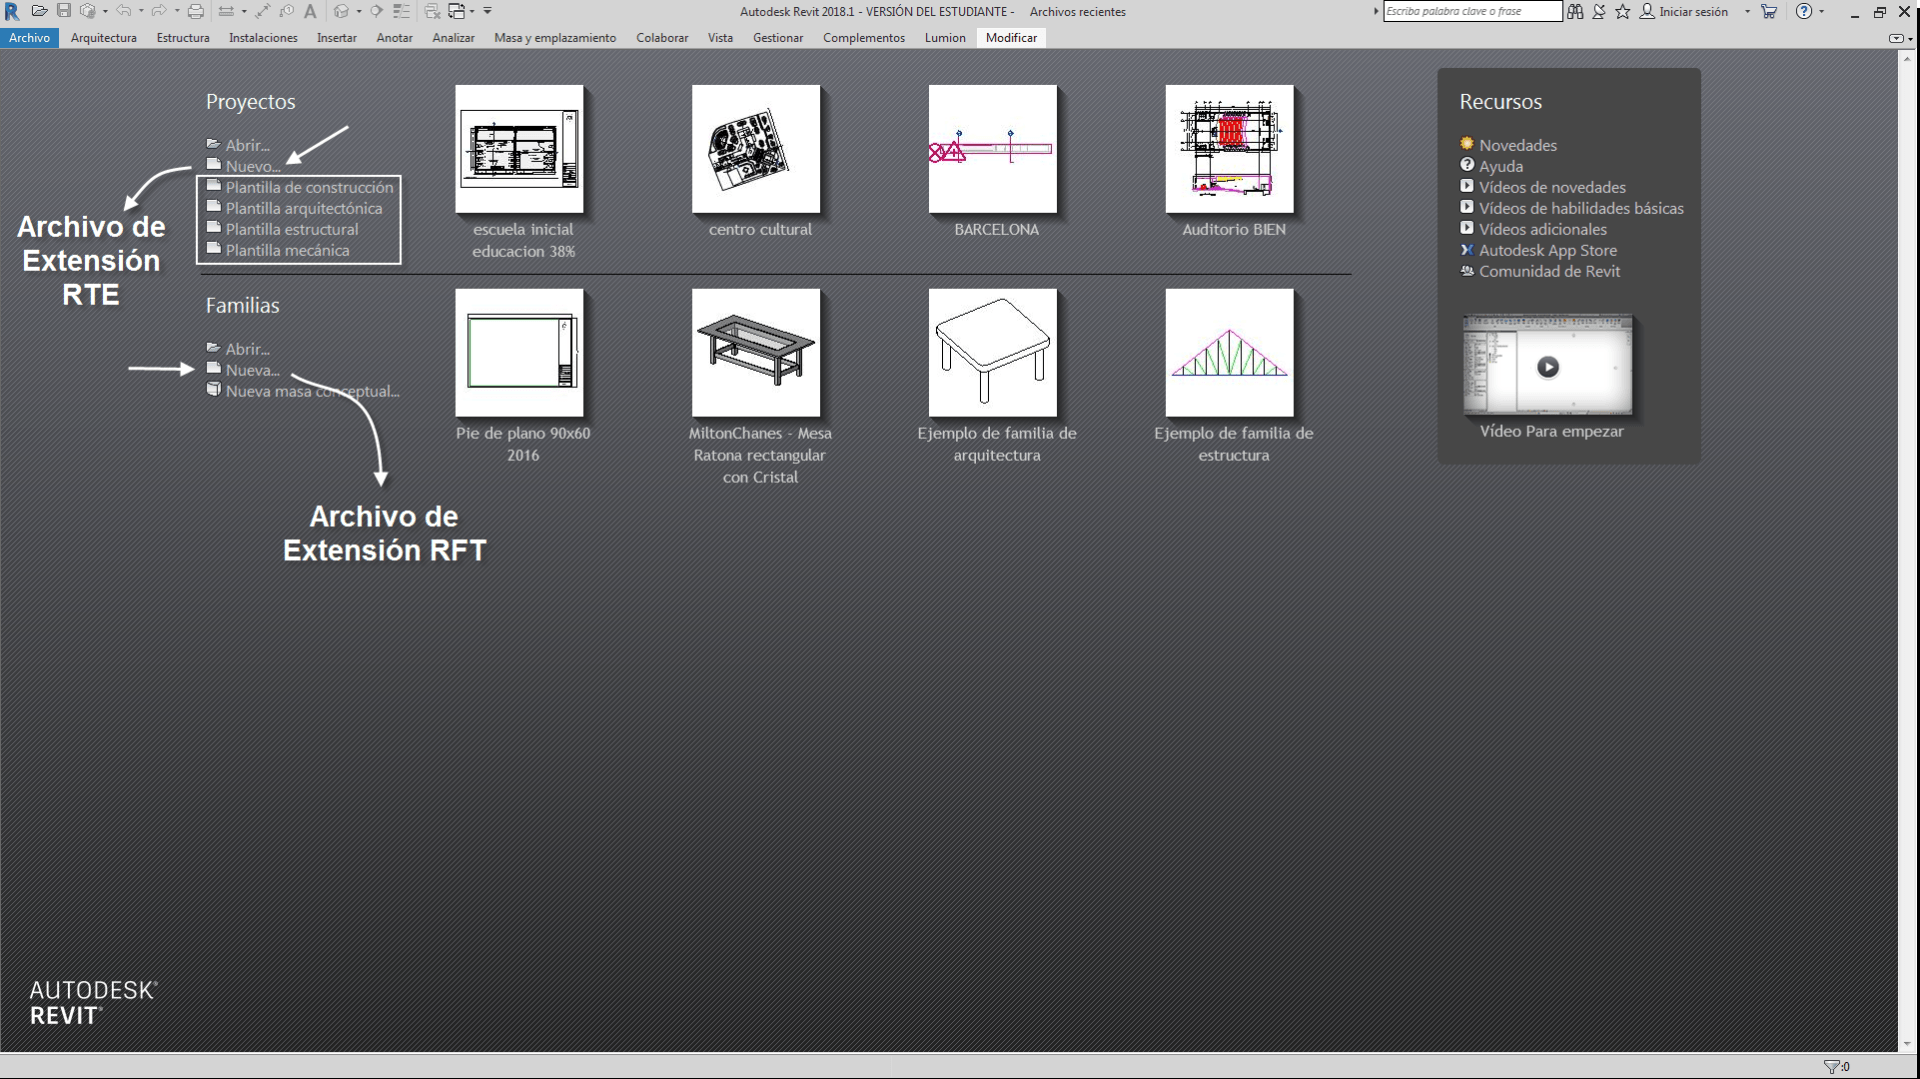Viewport: 1920px width, 1079px height.
Task: Click the Open folder icon in quick access toolbar
Action: point(39,11)
